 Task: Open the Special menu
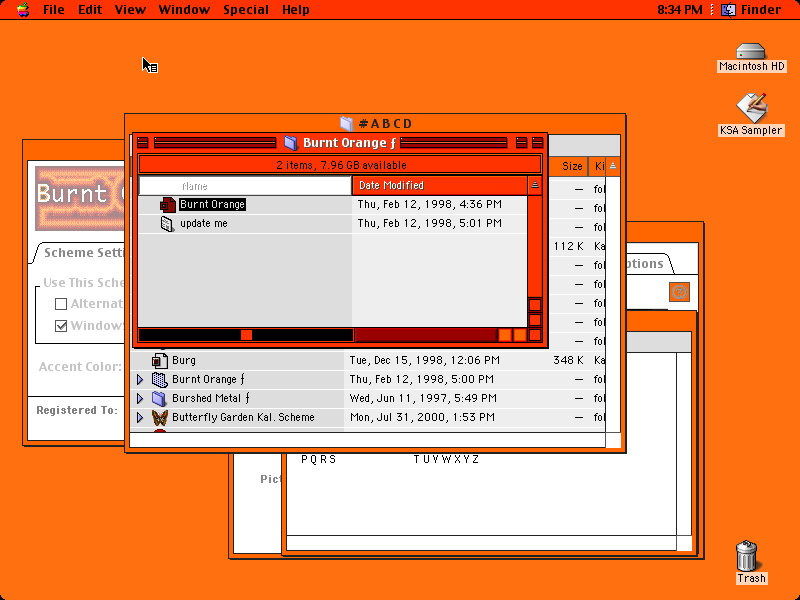click(246, 9)
